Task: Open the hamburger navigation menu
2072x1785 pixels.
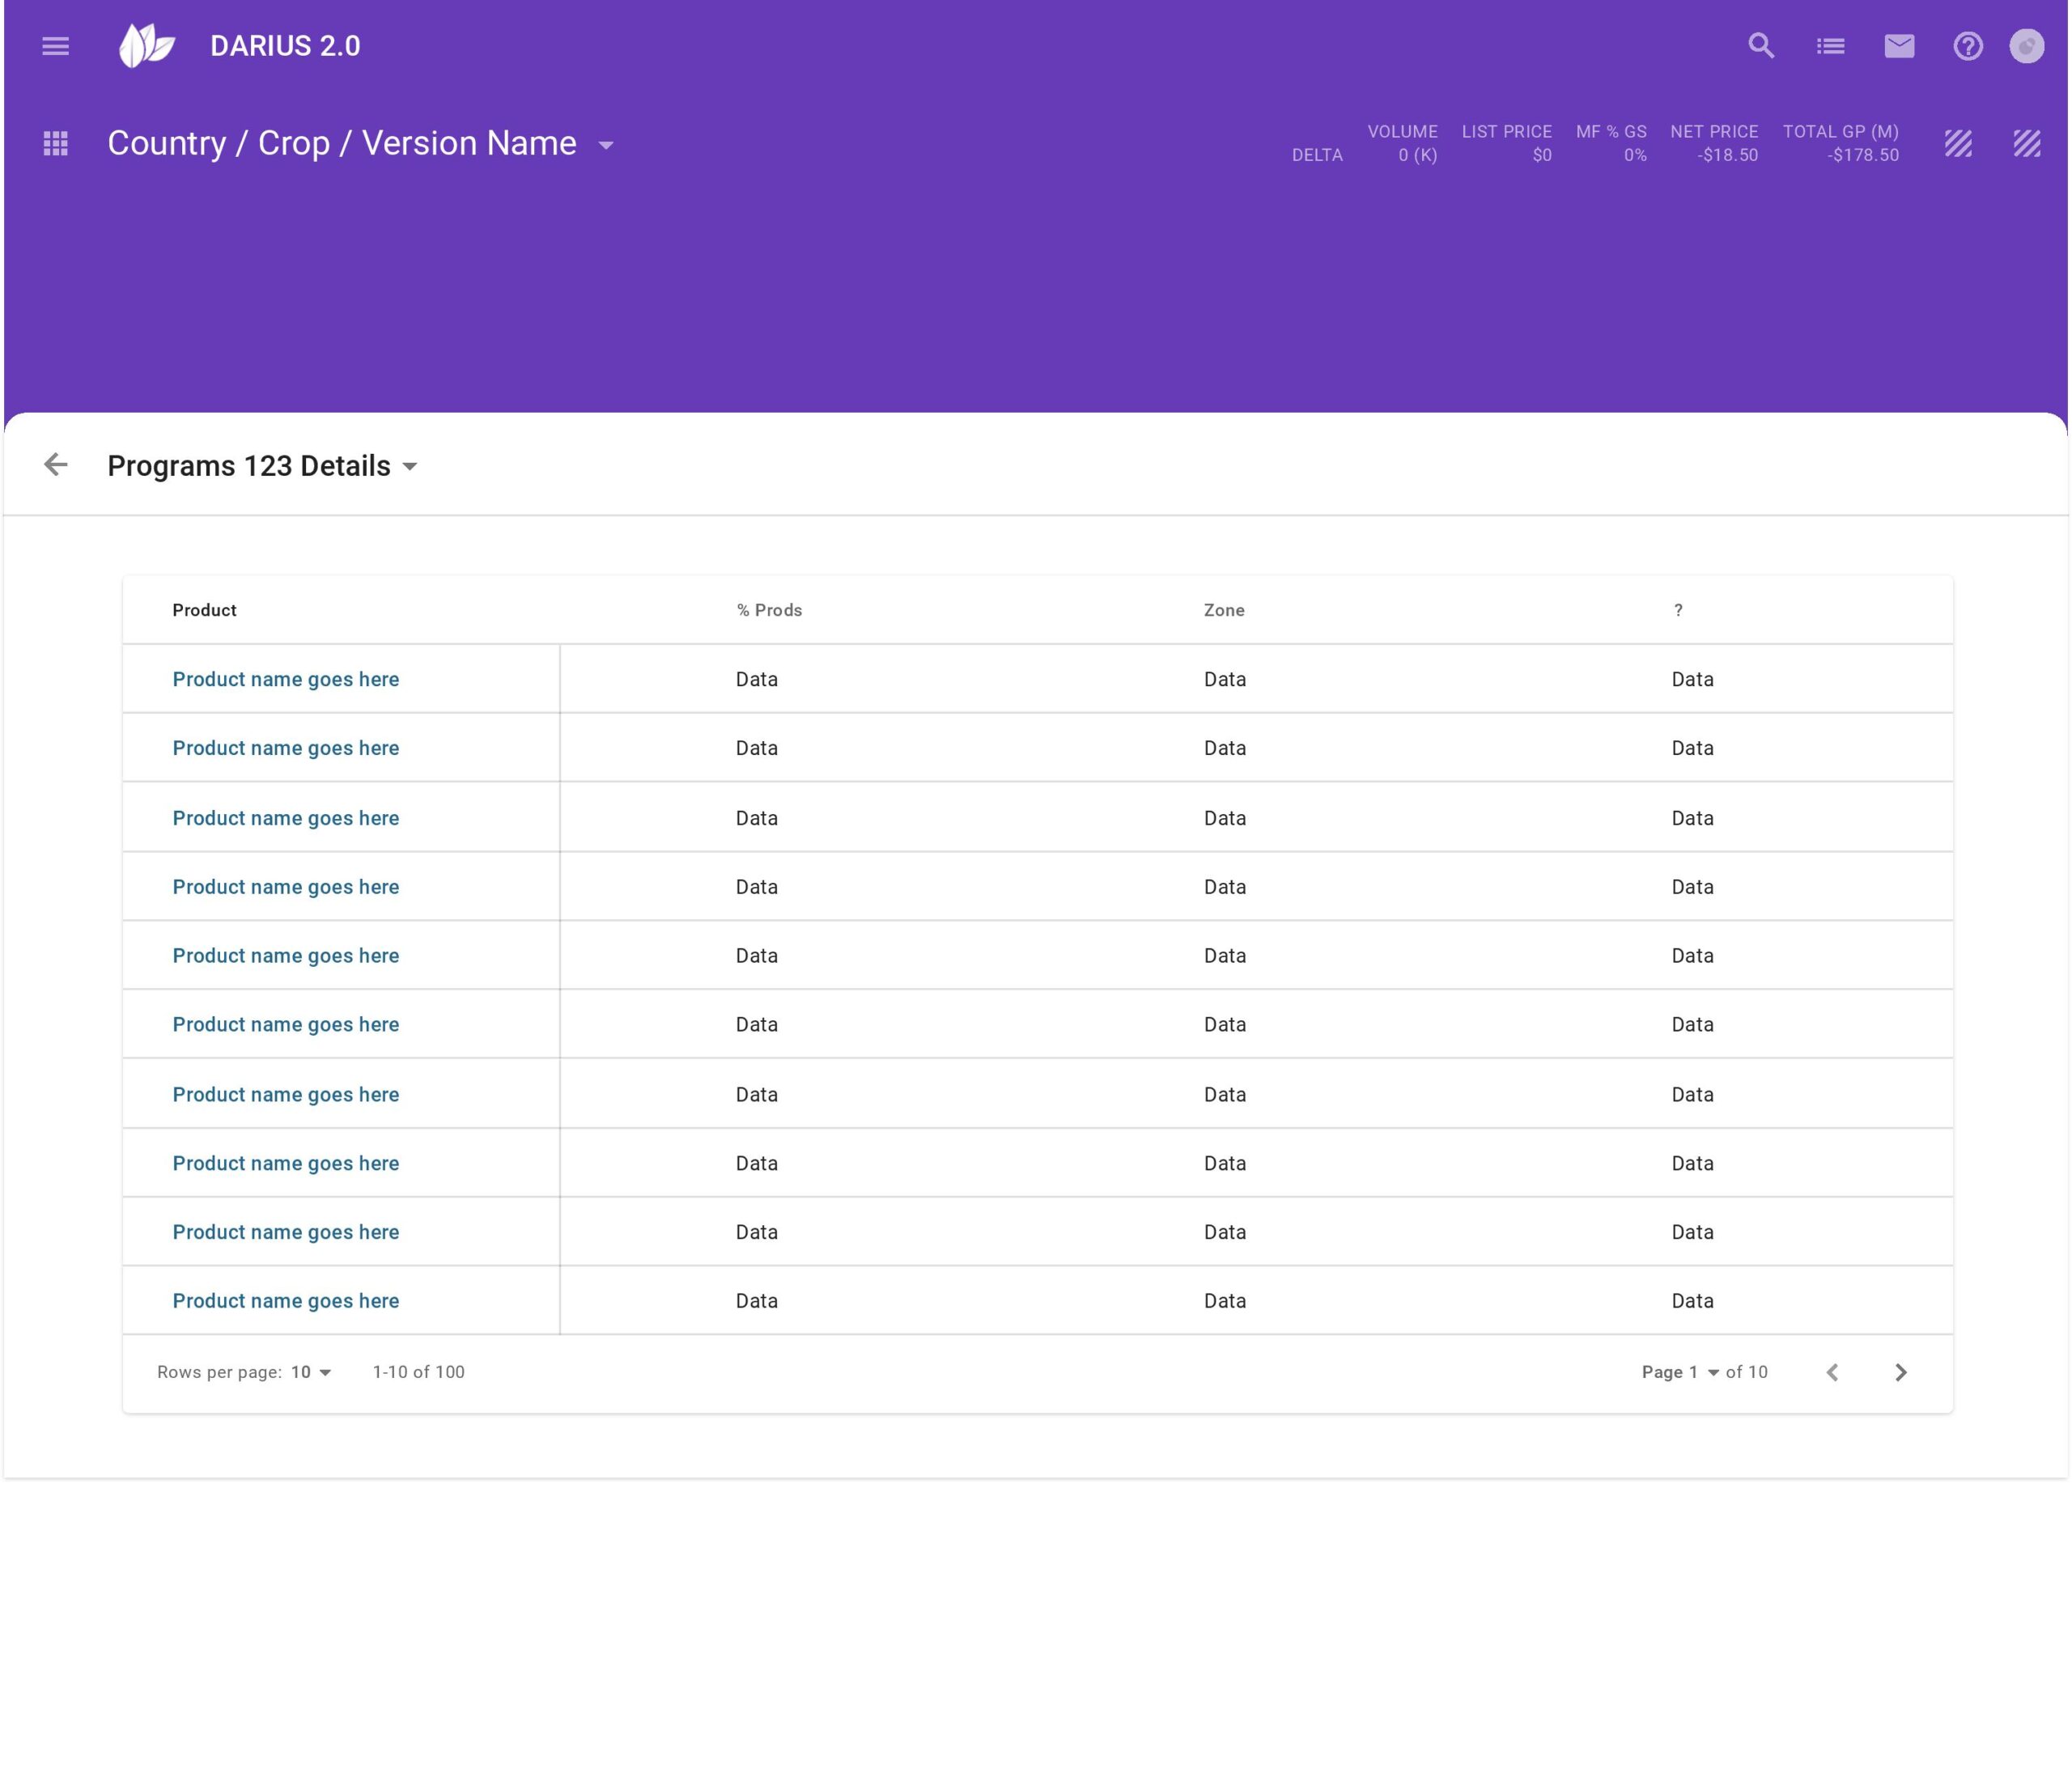Action: click(x=55, y=46)
